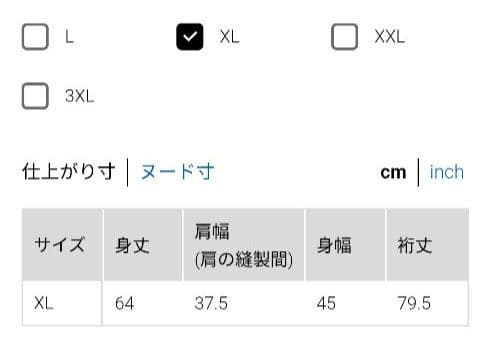Image resolution: width=486 pixels, height=364 pixels.
Task: Click the 身丈 column header
Action: (143, 245)
